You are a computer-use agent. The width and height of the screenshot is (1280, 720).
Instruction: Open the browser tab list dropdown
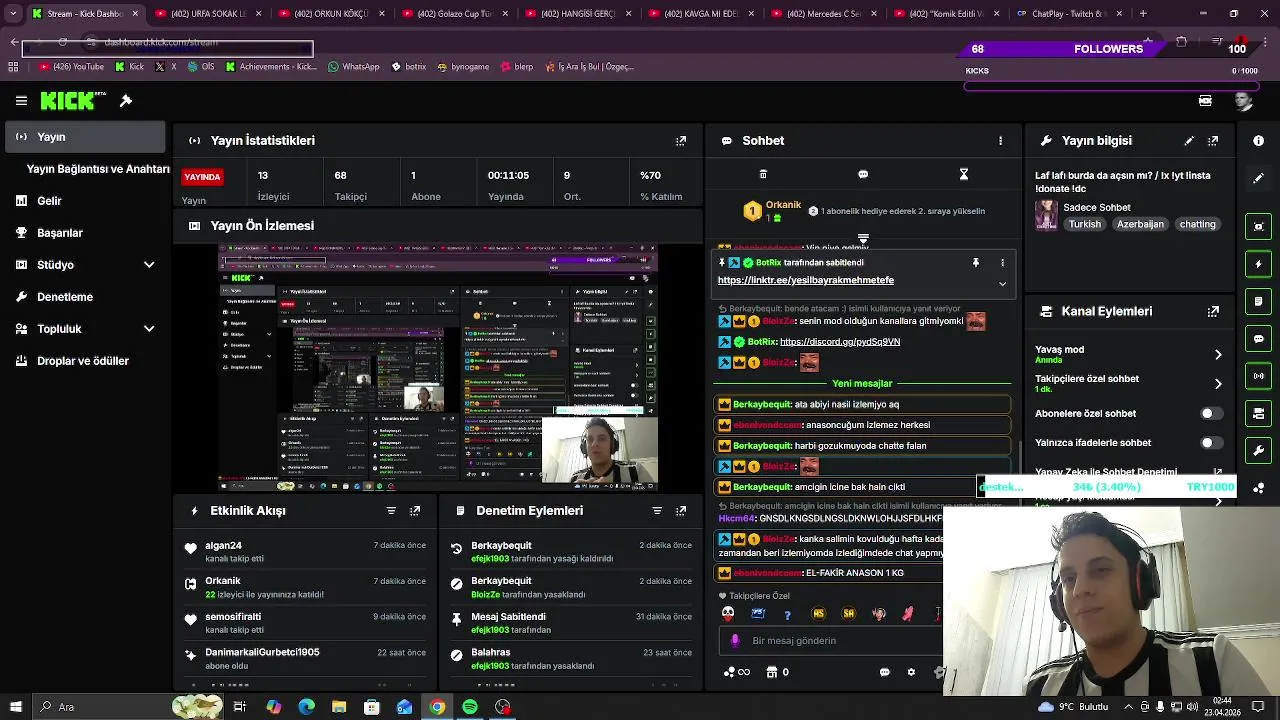(x=13, y=14)
